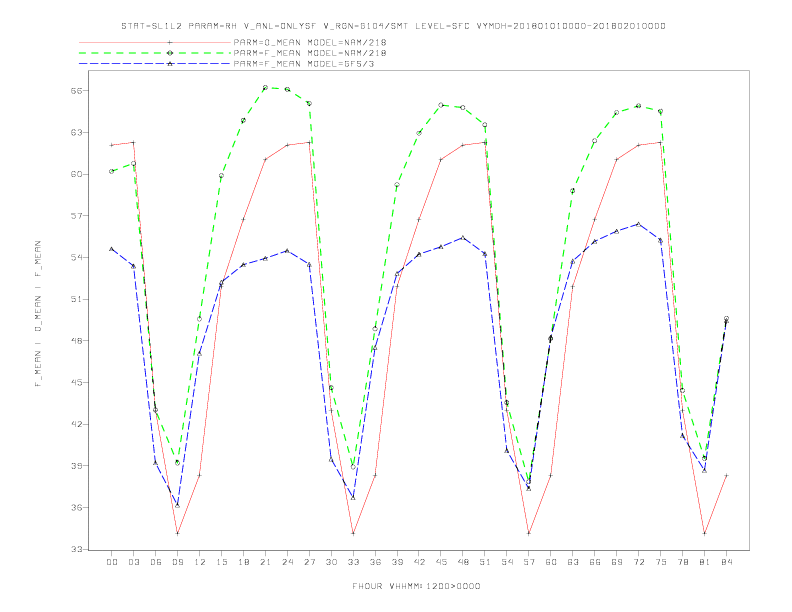Viewport: 792px width, 612px height.
Task: Click y-axis tick label 54
Action: coord(78,258)
